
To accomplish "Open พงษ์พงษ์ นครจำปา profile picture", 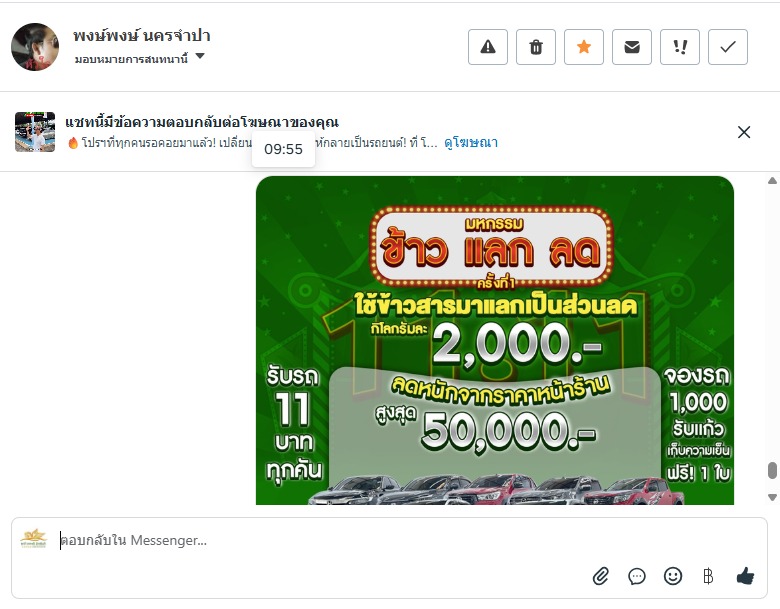I will tap(35, 47).
